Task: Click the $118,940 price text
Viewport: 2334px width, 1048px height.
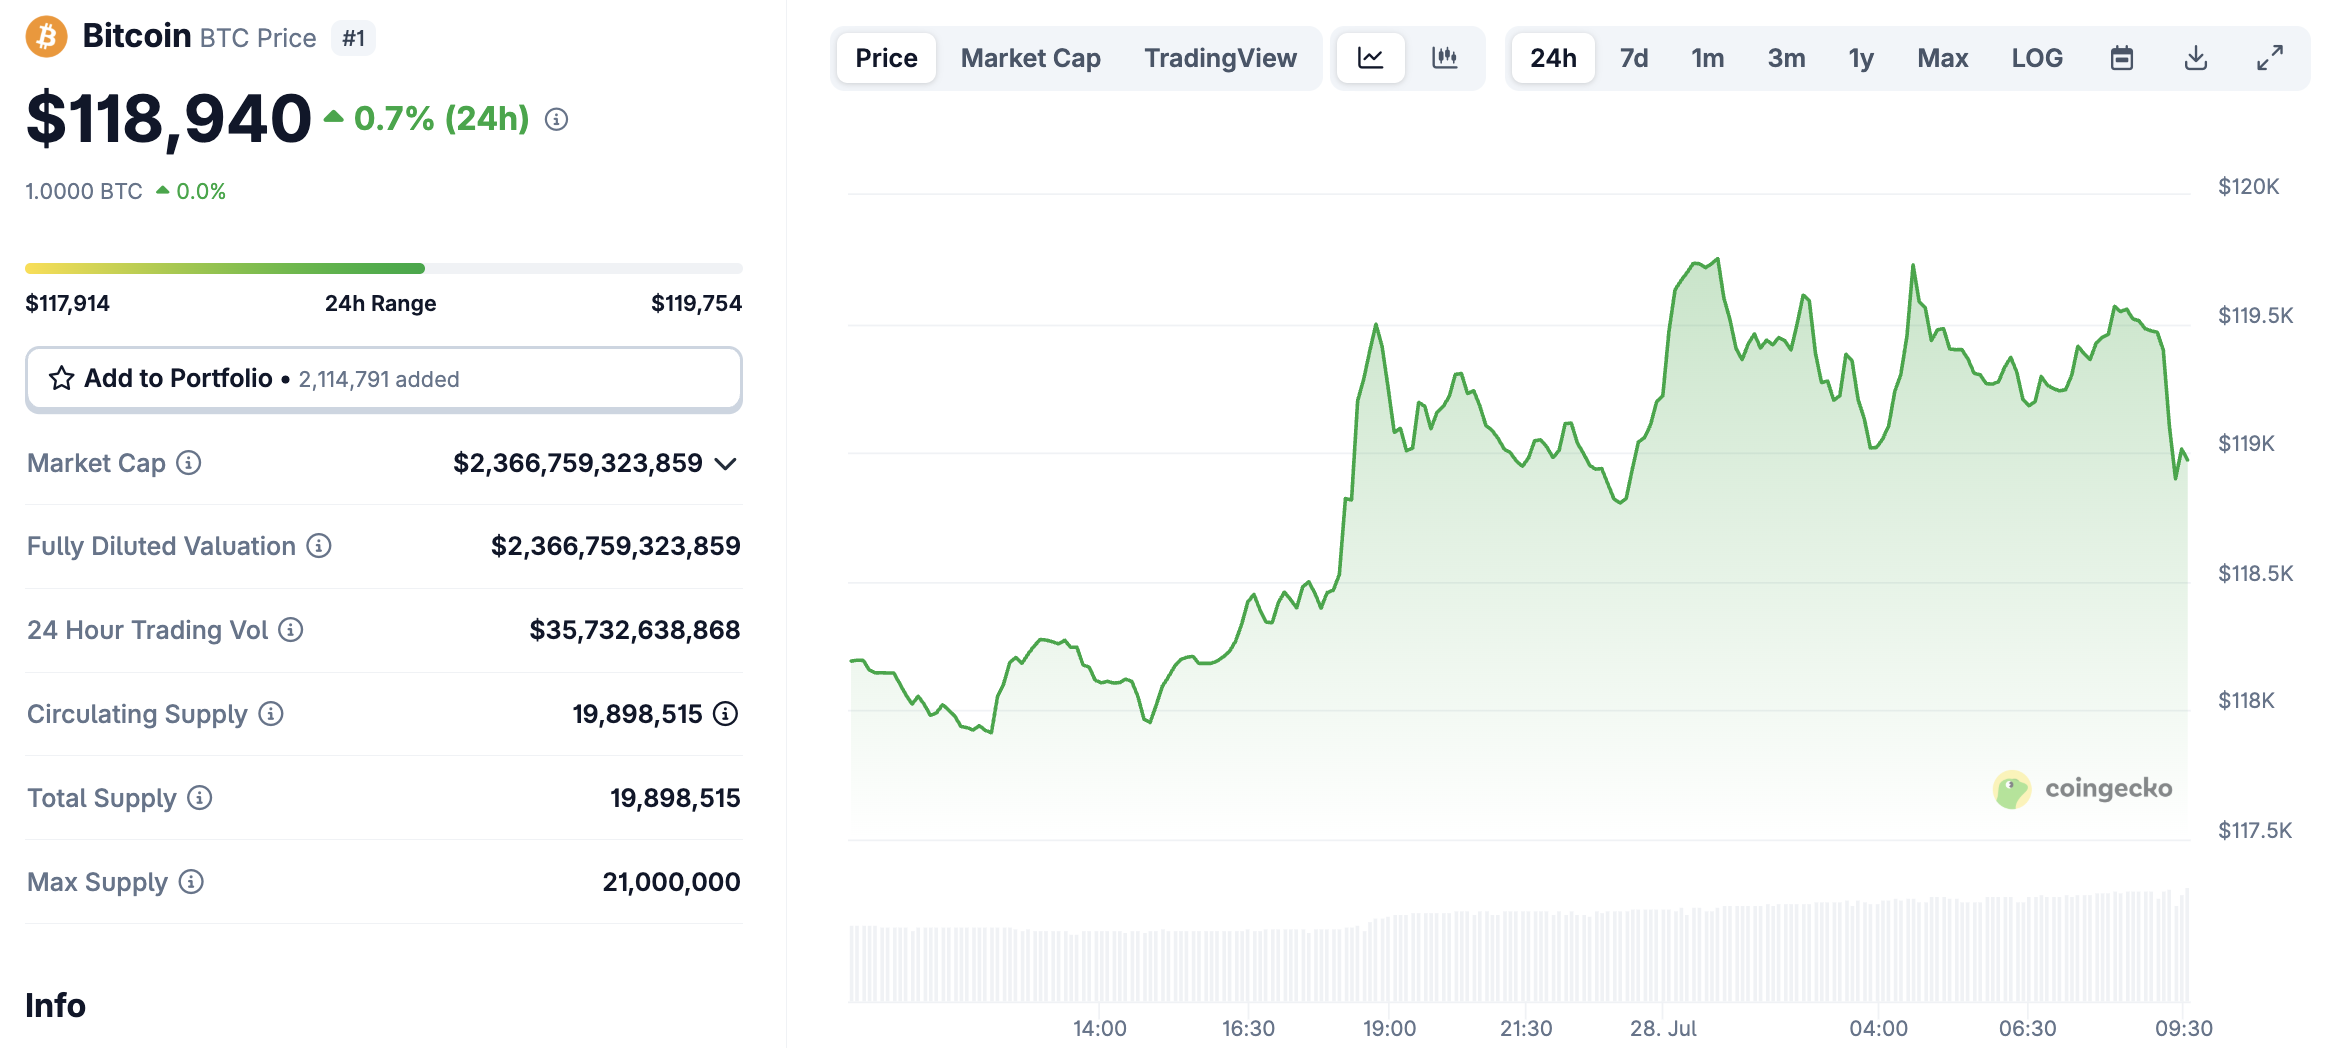Action: pos(169,120)
